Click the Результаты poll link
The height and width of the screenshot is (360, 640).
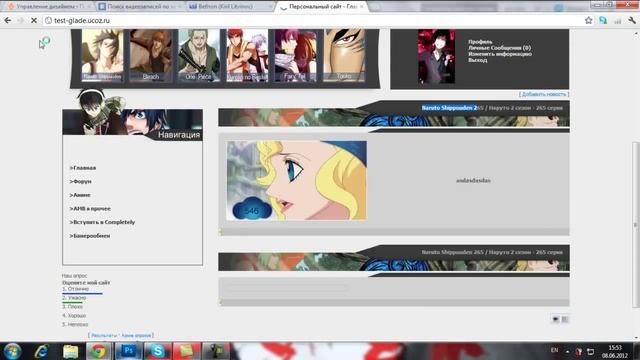pyautogui.click(x=104, y=336)
